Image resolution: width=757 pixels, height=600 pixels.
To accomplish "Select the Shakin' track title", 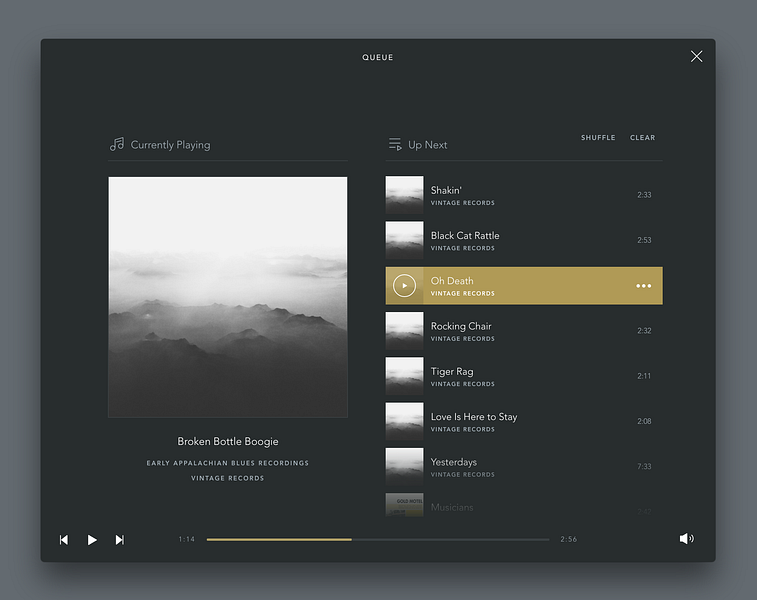I will point(446,190).
